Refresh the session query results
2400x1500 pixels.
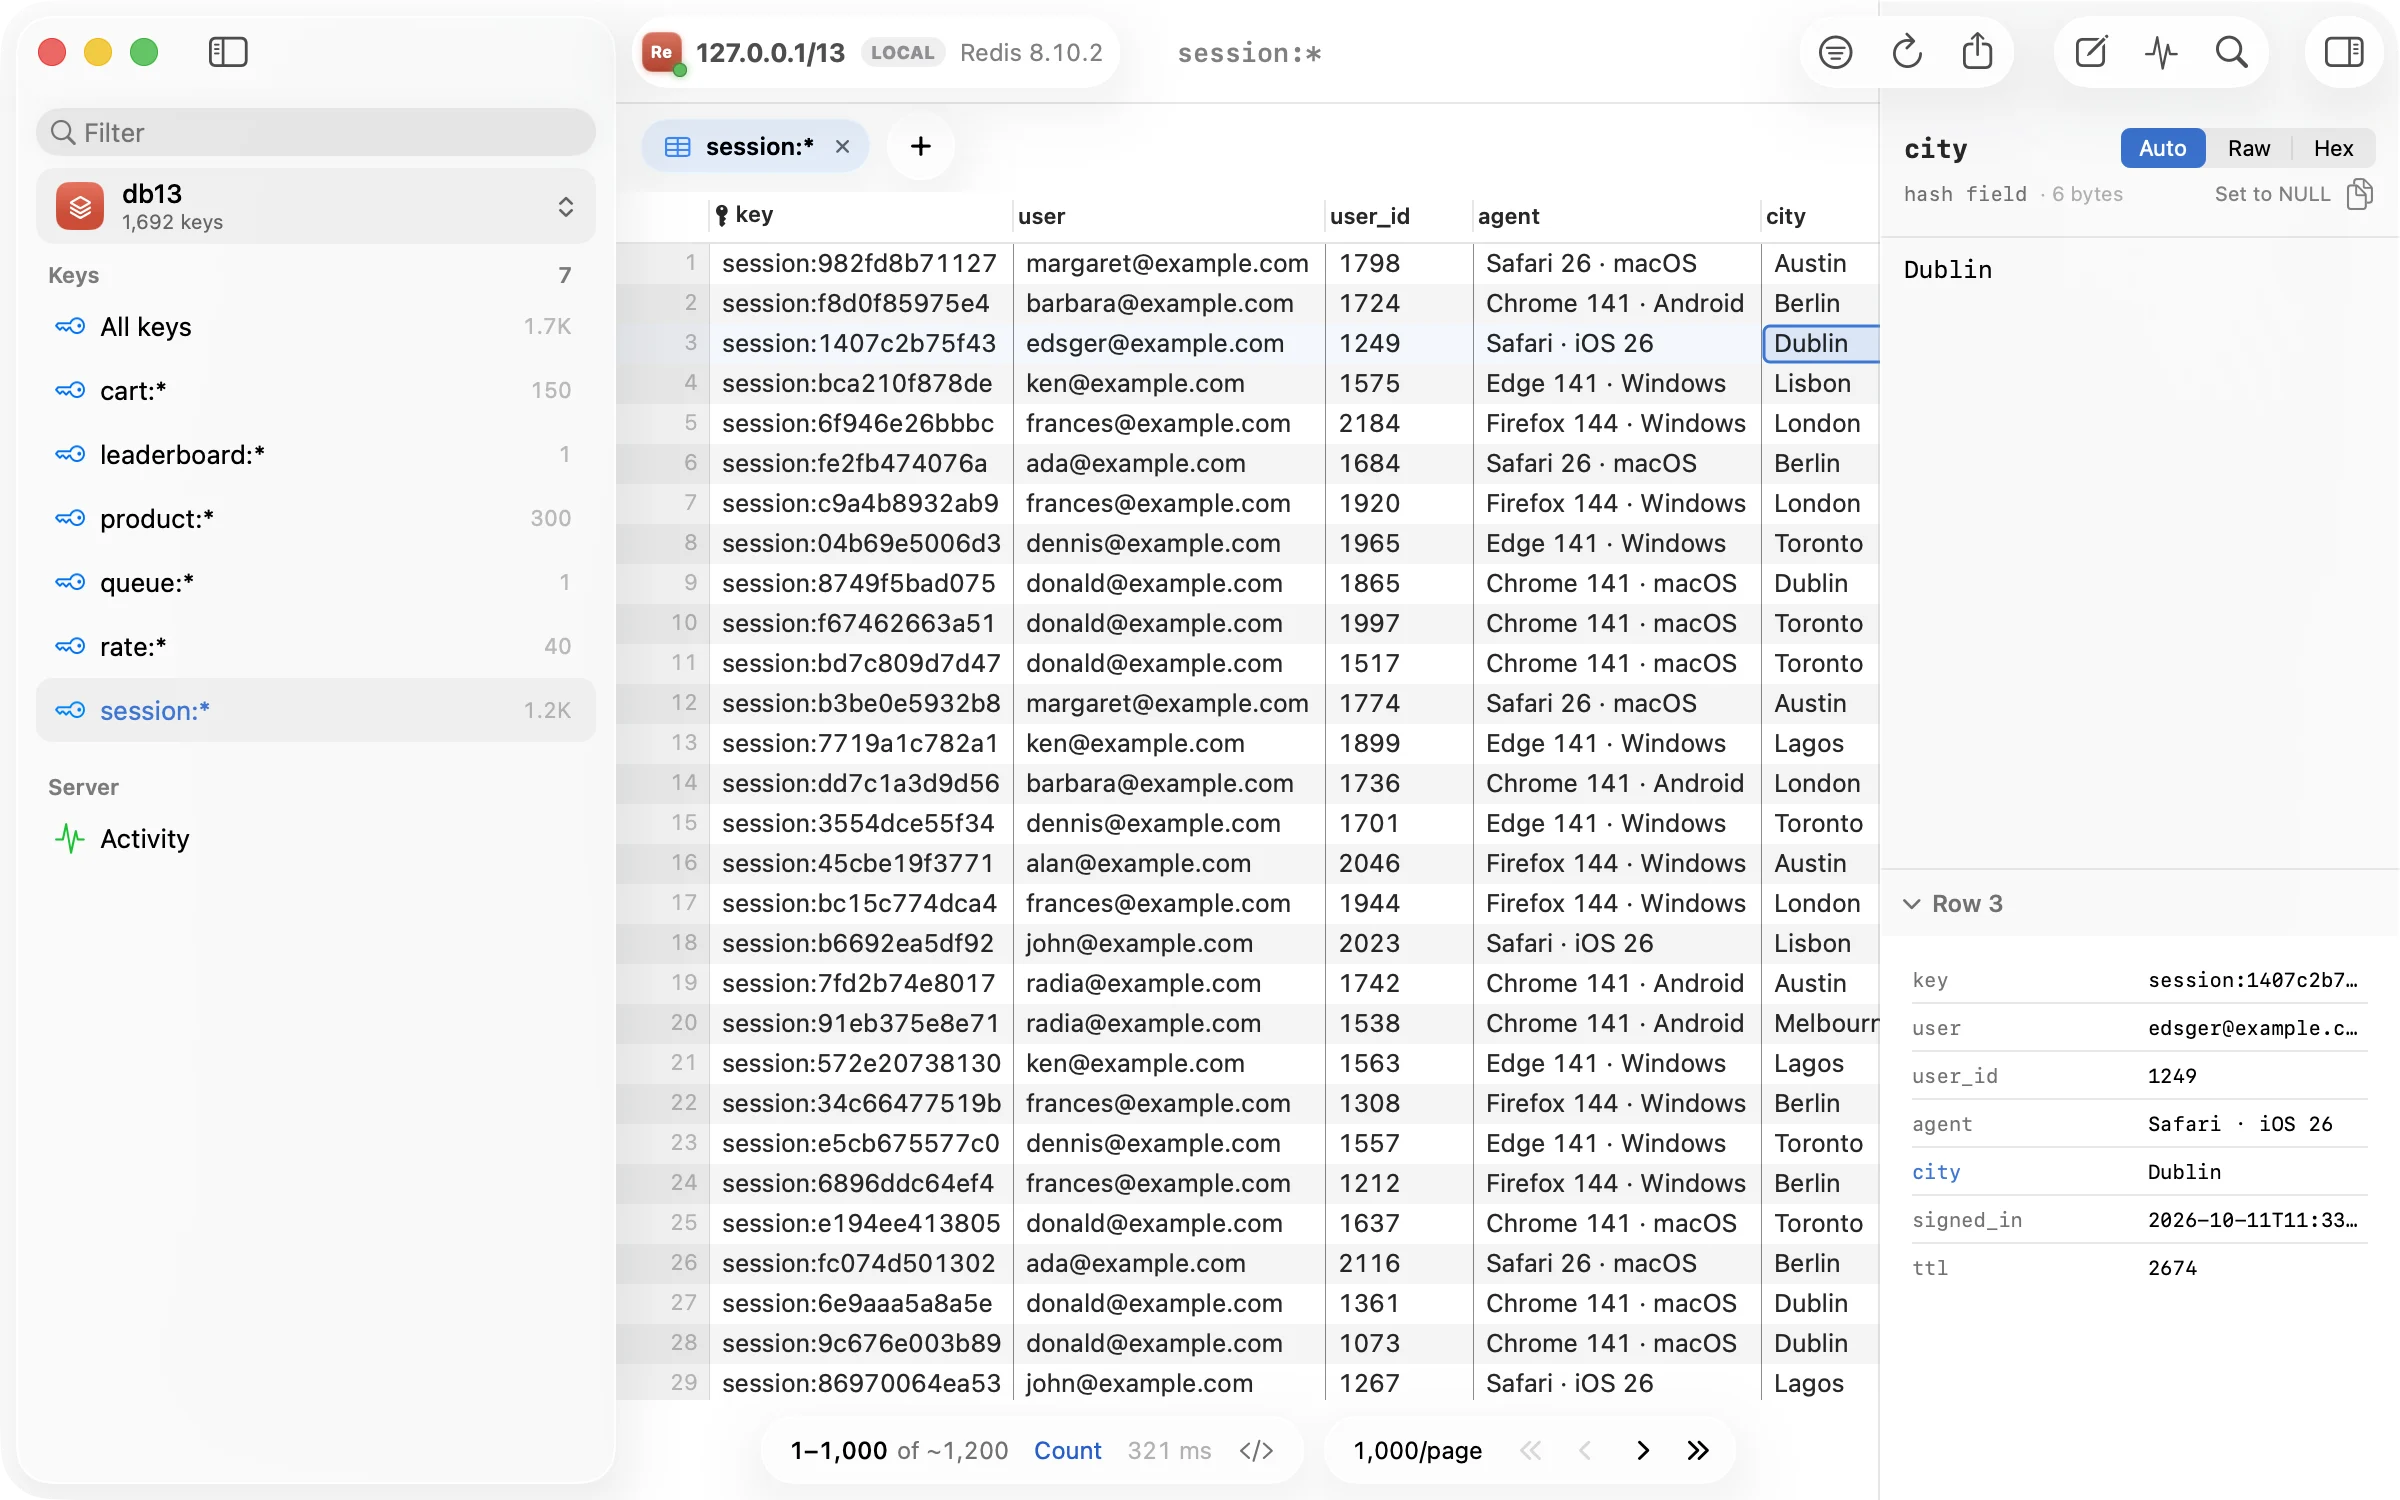pos(1907,52)
